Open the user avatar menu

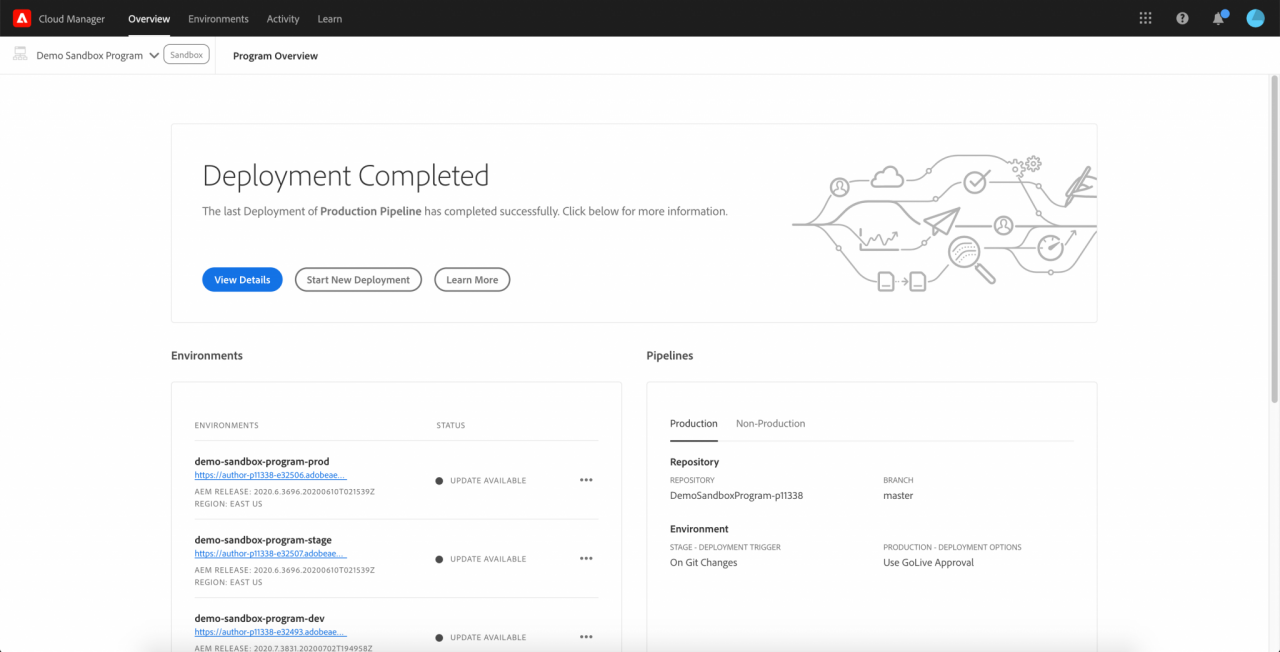tap(1255, 17)
